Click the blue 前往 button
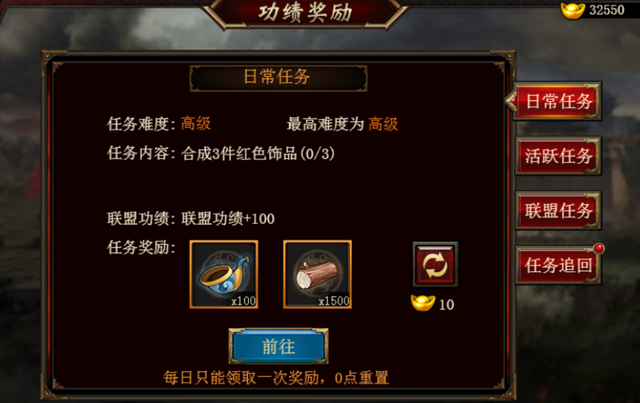The height and width of the screenshot is (403, 640). (x=278, y=347)
